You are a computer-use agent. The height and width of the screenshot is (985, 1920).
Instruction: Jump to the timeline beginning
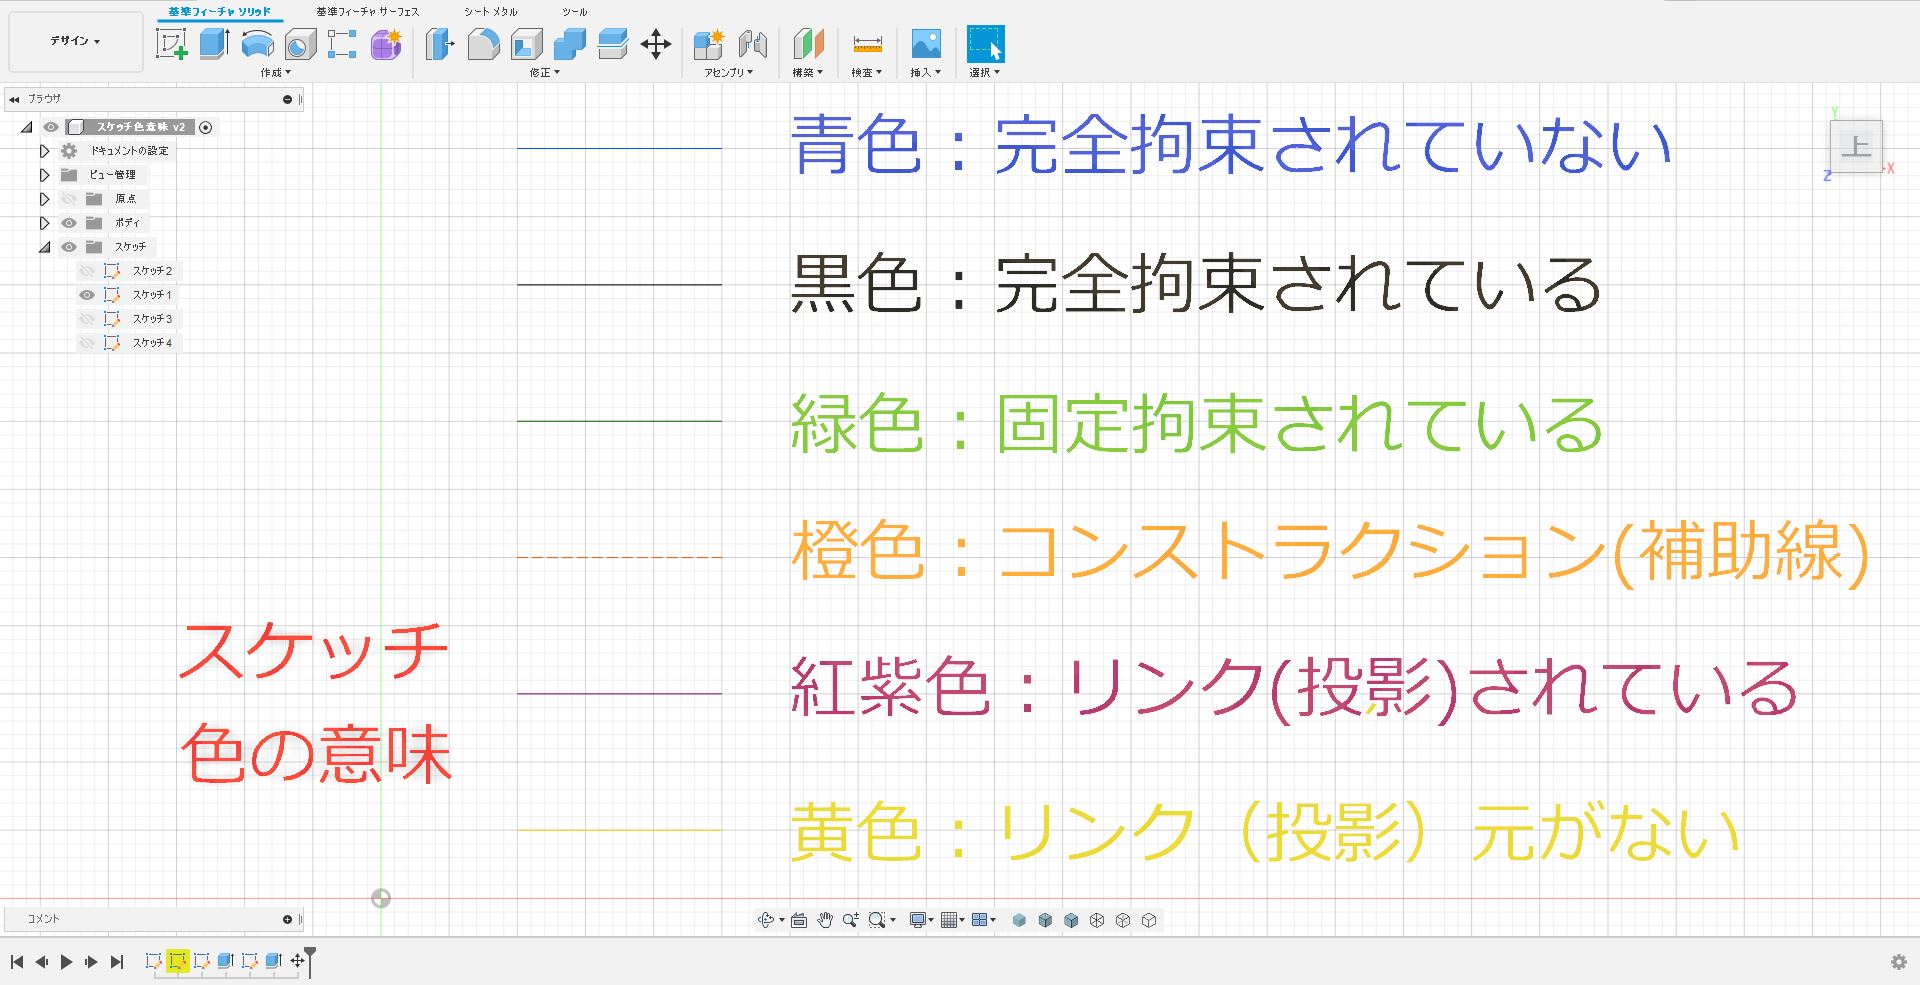tap(16, 962)
